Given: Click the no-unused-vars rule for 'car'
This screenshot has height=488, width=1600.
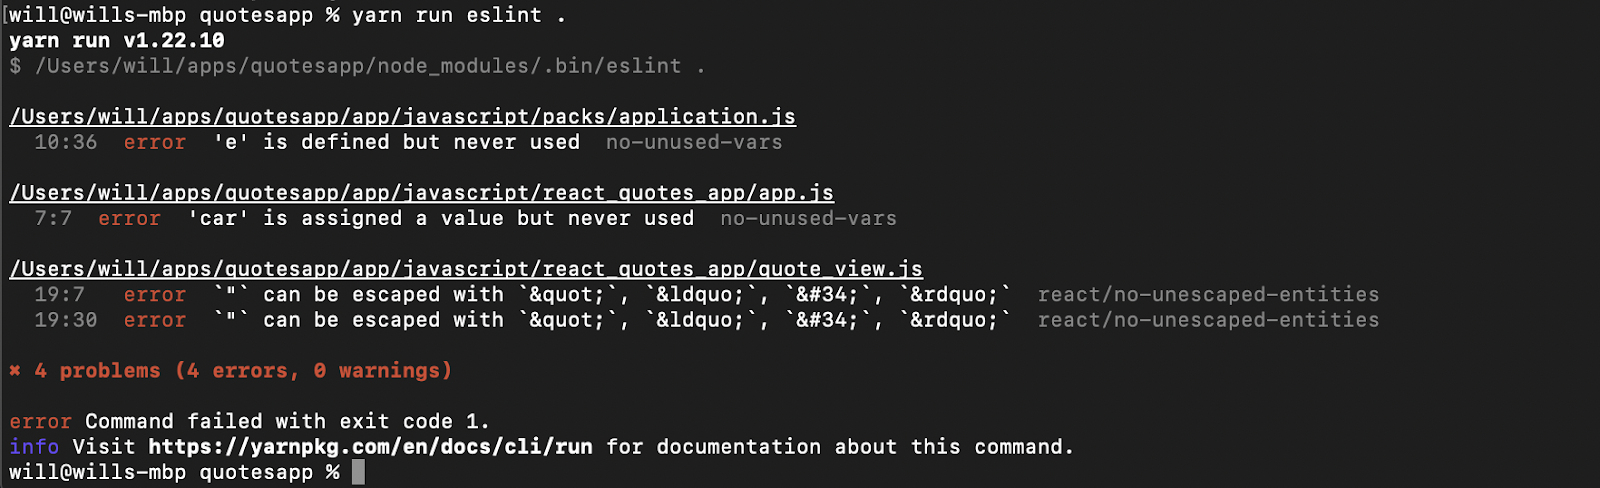Looking at the screenshot, I should coord(809,218).
